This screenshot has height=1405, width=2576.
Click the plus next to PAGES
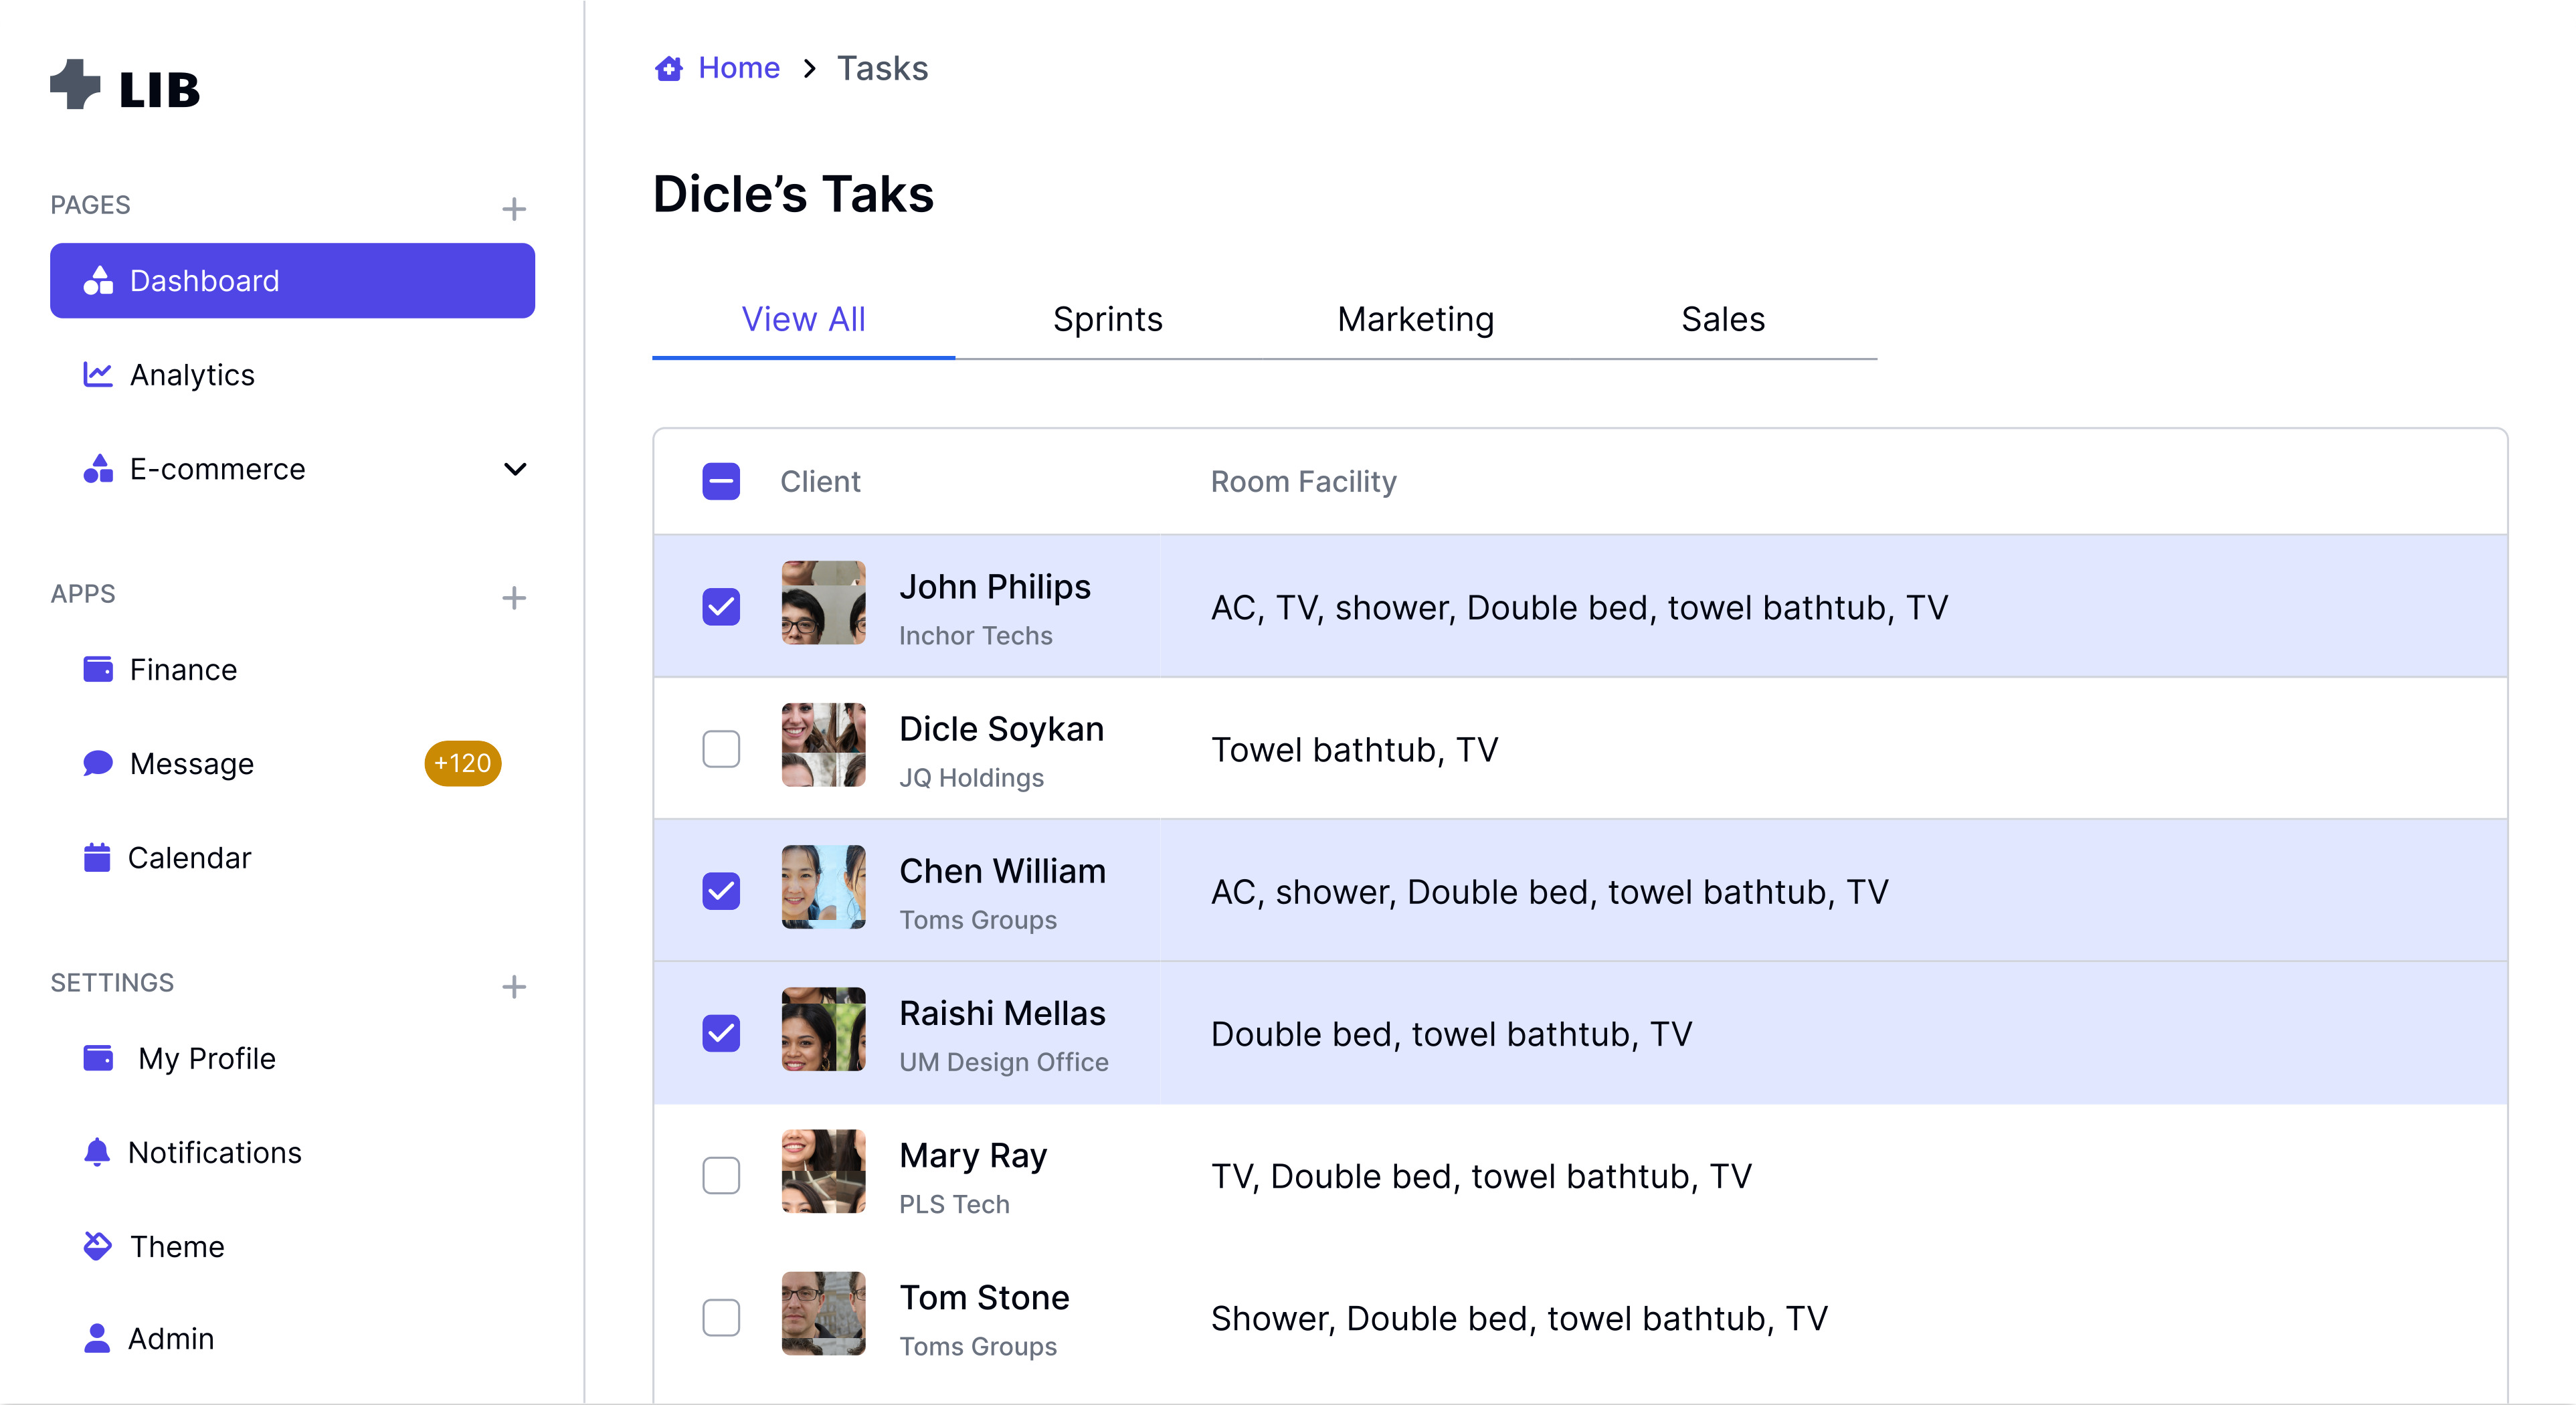(514, 208)
